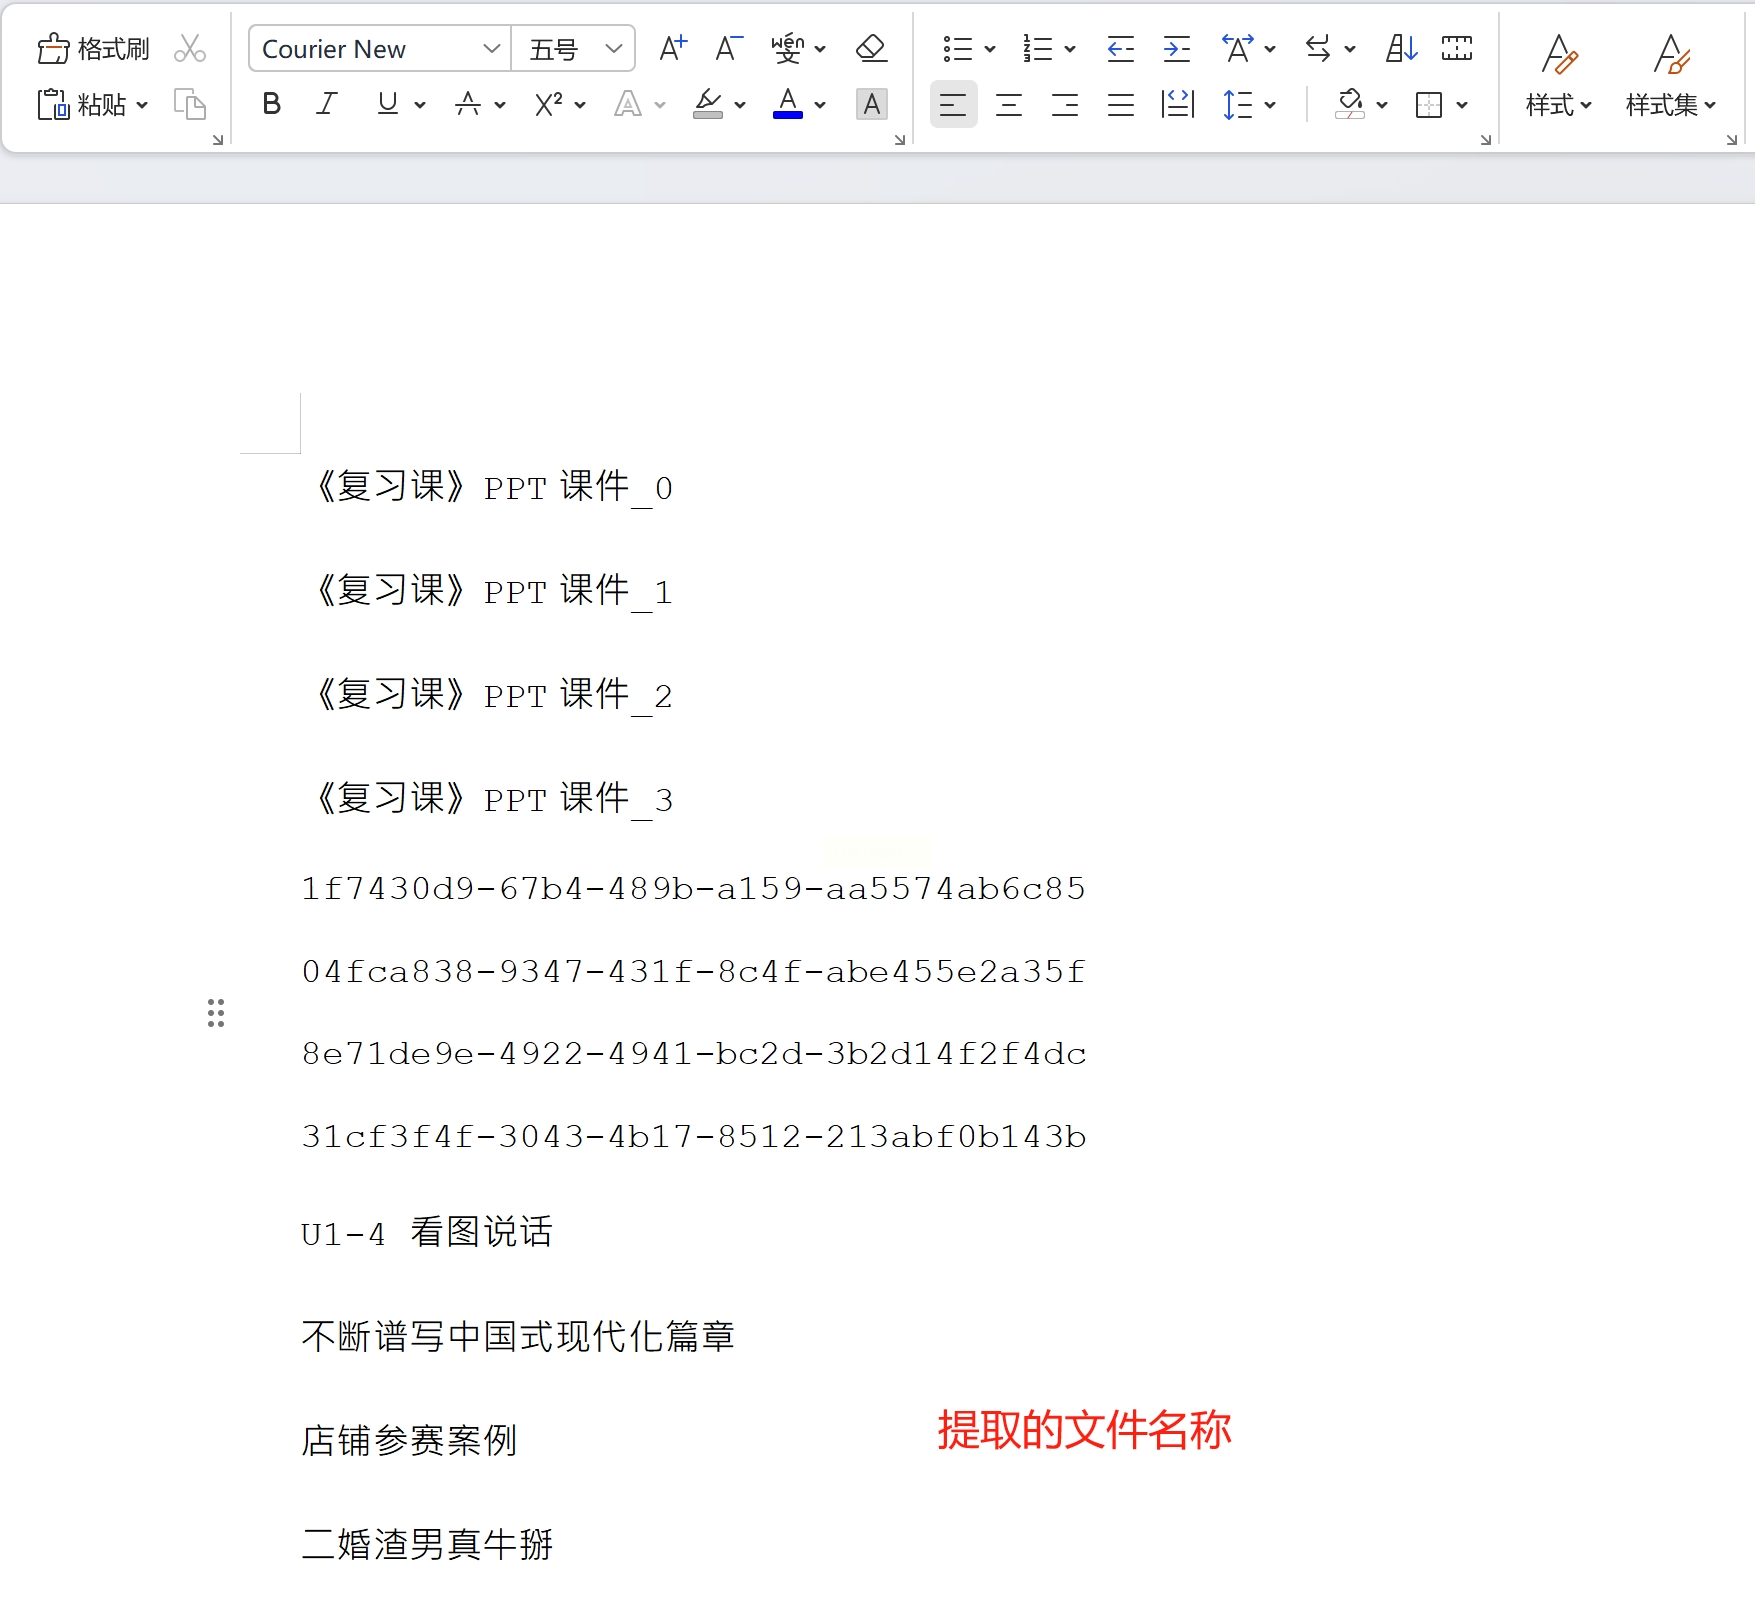Click the decrease indent icon
Screen dimensions: 1755x1601
[1121, 48]
